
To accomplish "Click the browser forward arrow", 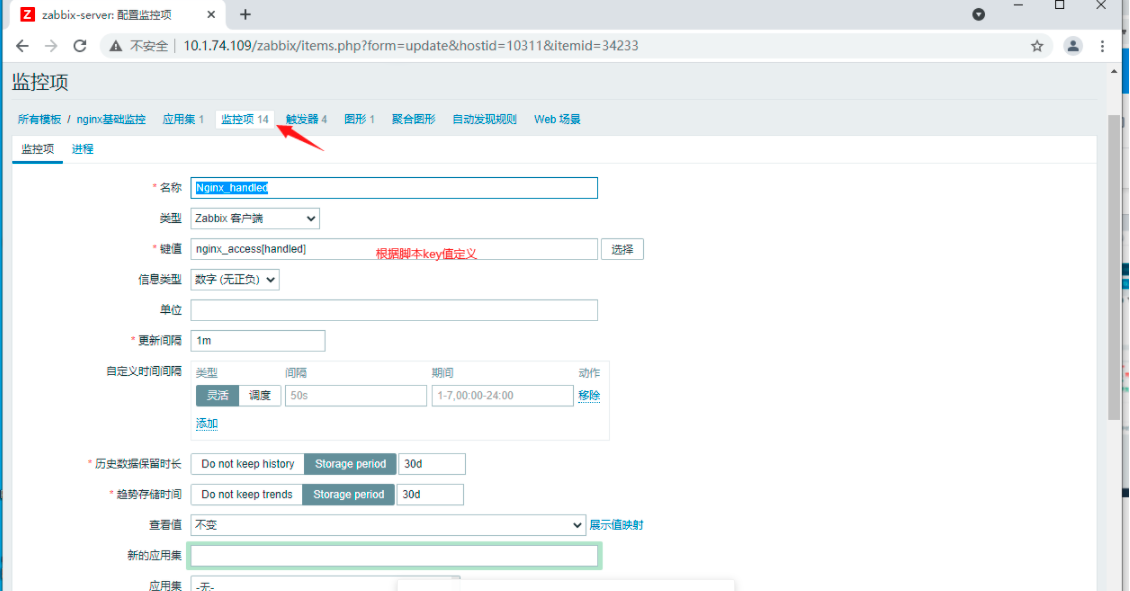I will [51, 46].
